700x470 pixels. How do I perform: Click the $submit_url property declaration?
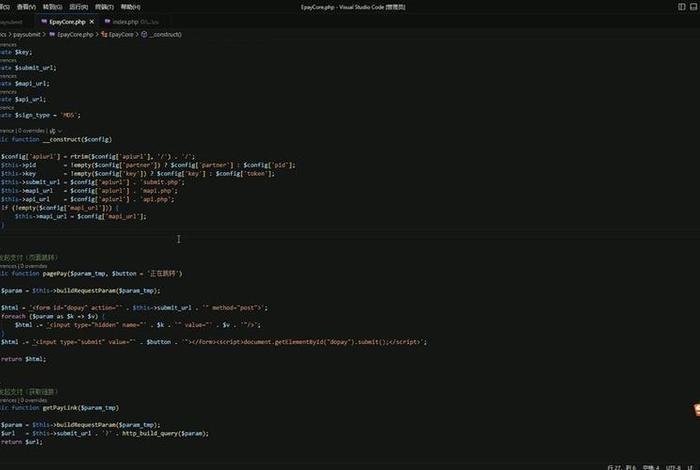point(35,68)
